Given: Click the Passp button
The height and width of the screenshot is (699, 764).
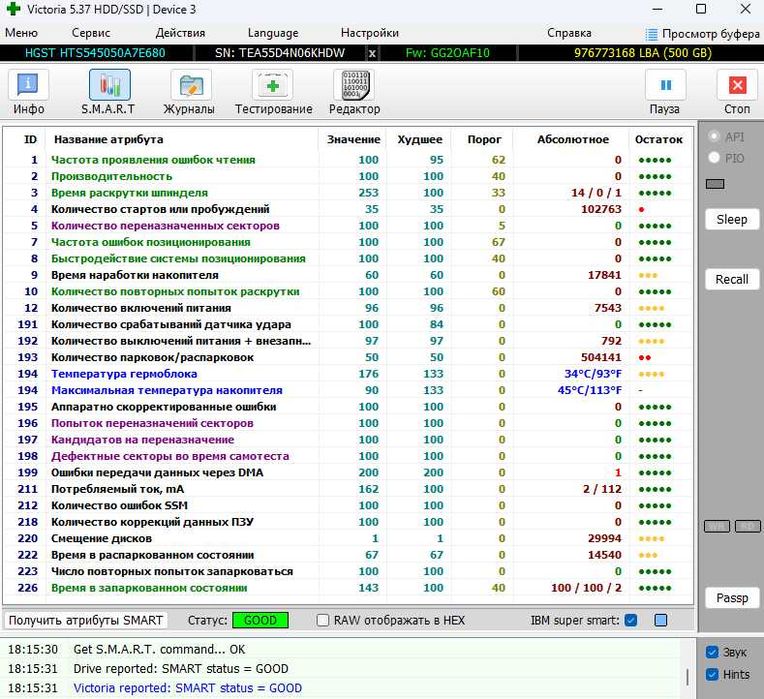Looking at the screenshot, I should point(732,598).
